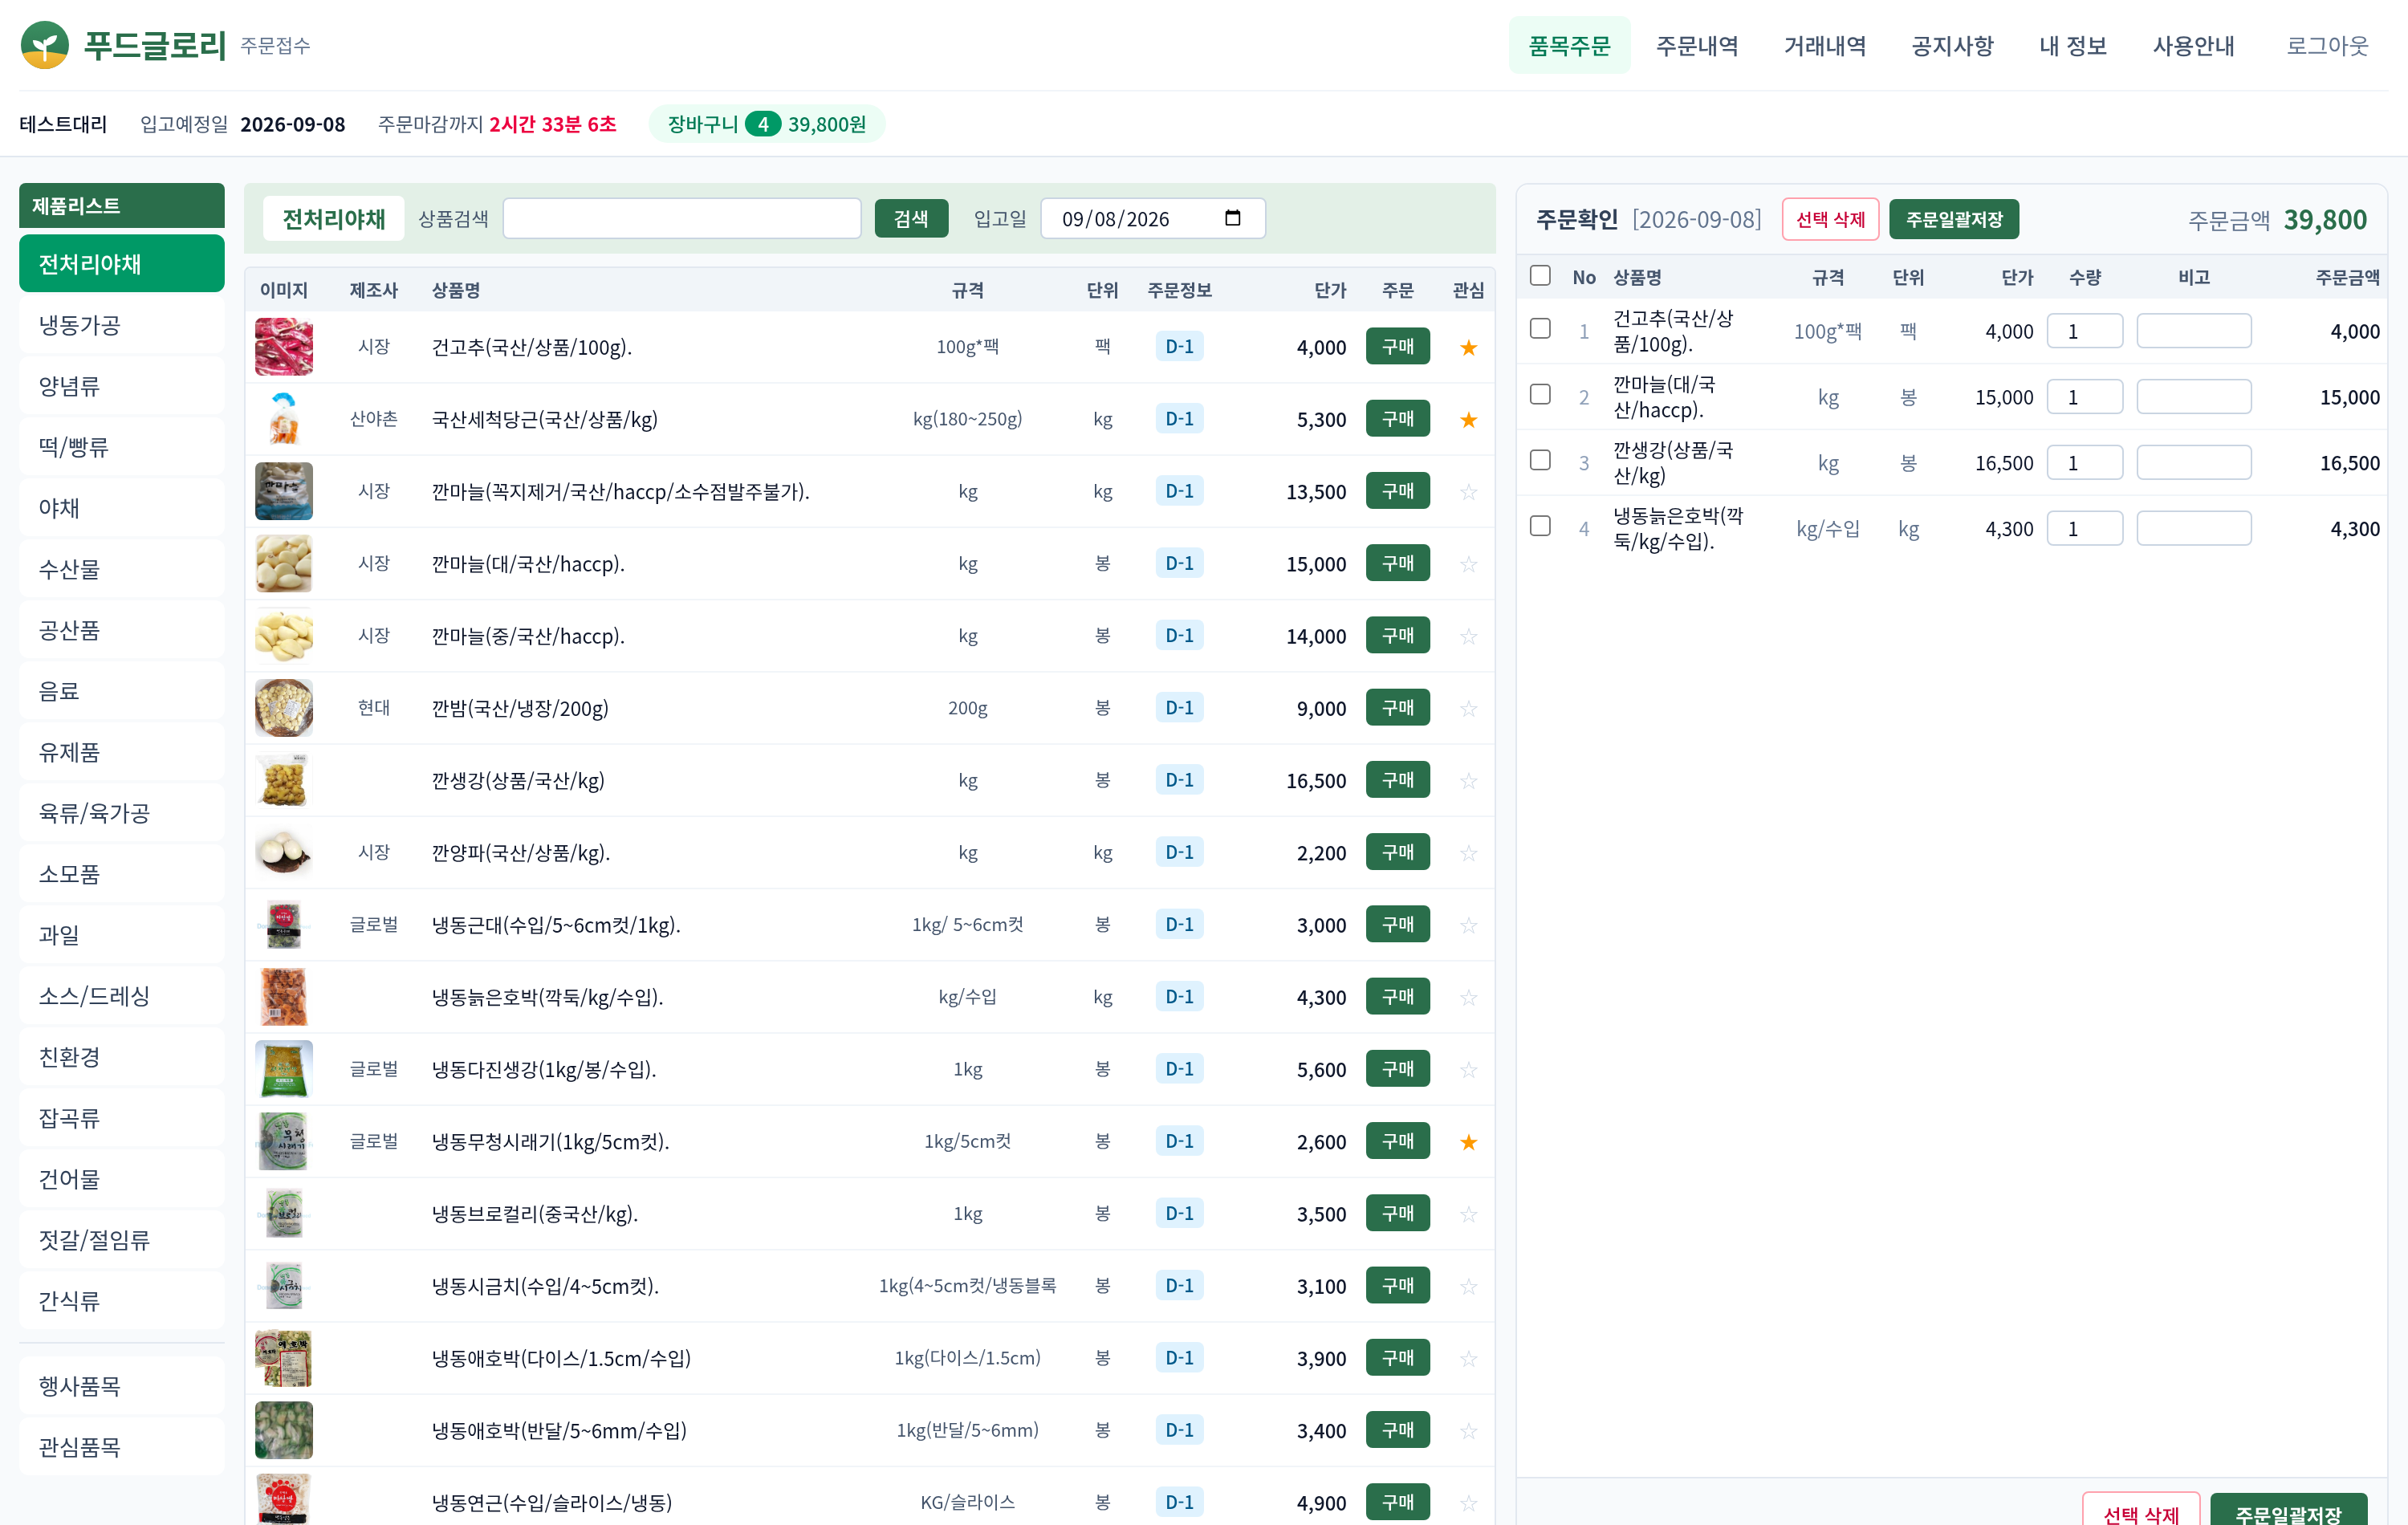Viewport: 2408px width, 1525px height.
Task: Star the 깐양파 product row
Action: click(1468, 853)
